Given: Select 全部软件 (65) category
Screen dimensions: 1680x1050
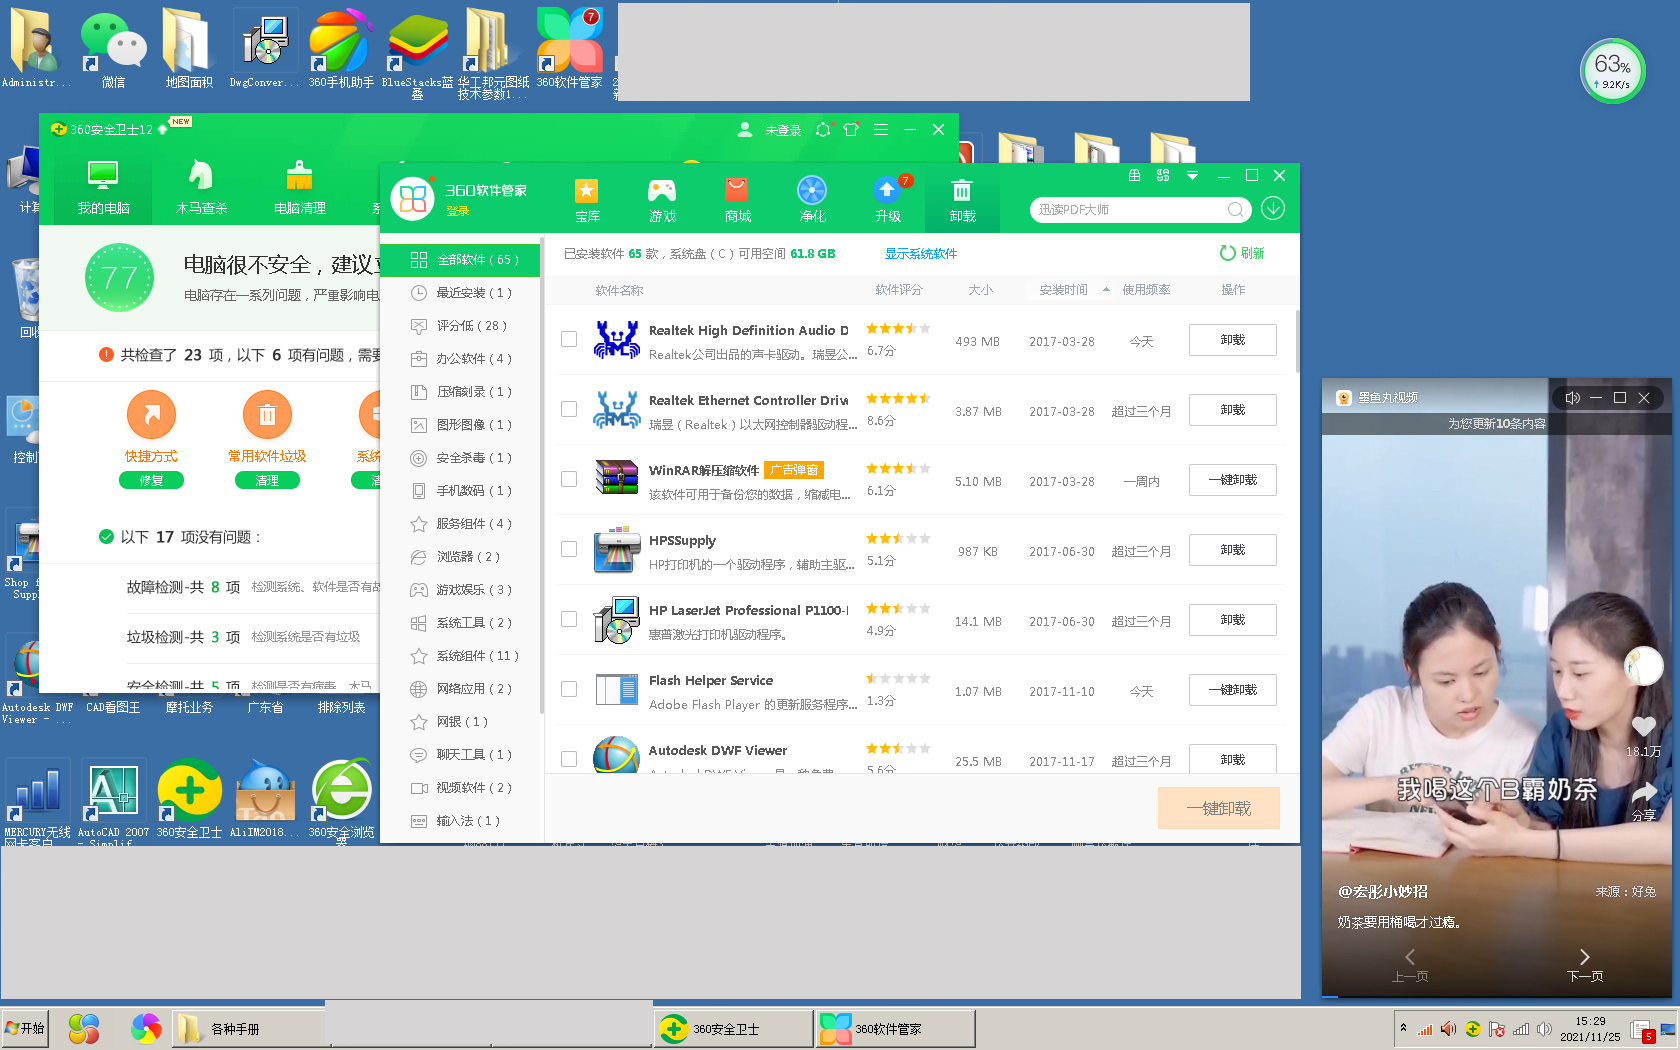Looking at the screenshot, I should [x=461, y=260].
